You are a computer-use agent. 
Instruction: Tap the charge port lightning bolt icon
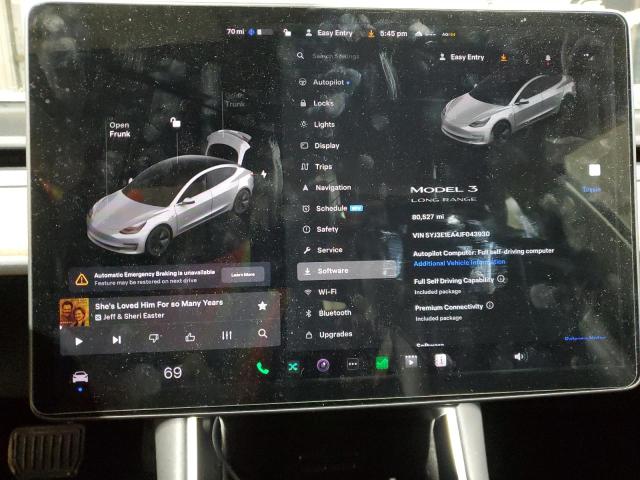tap(264, 174)
